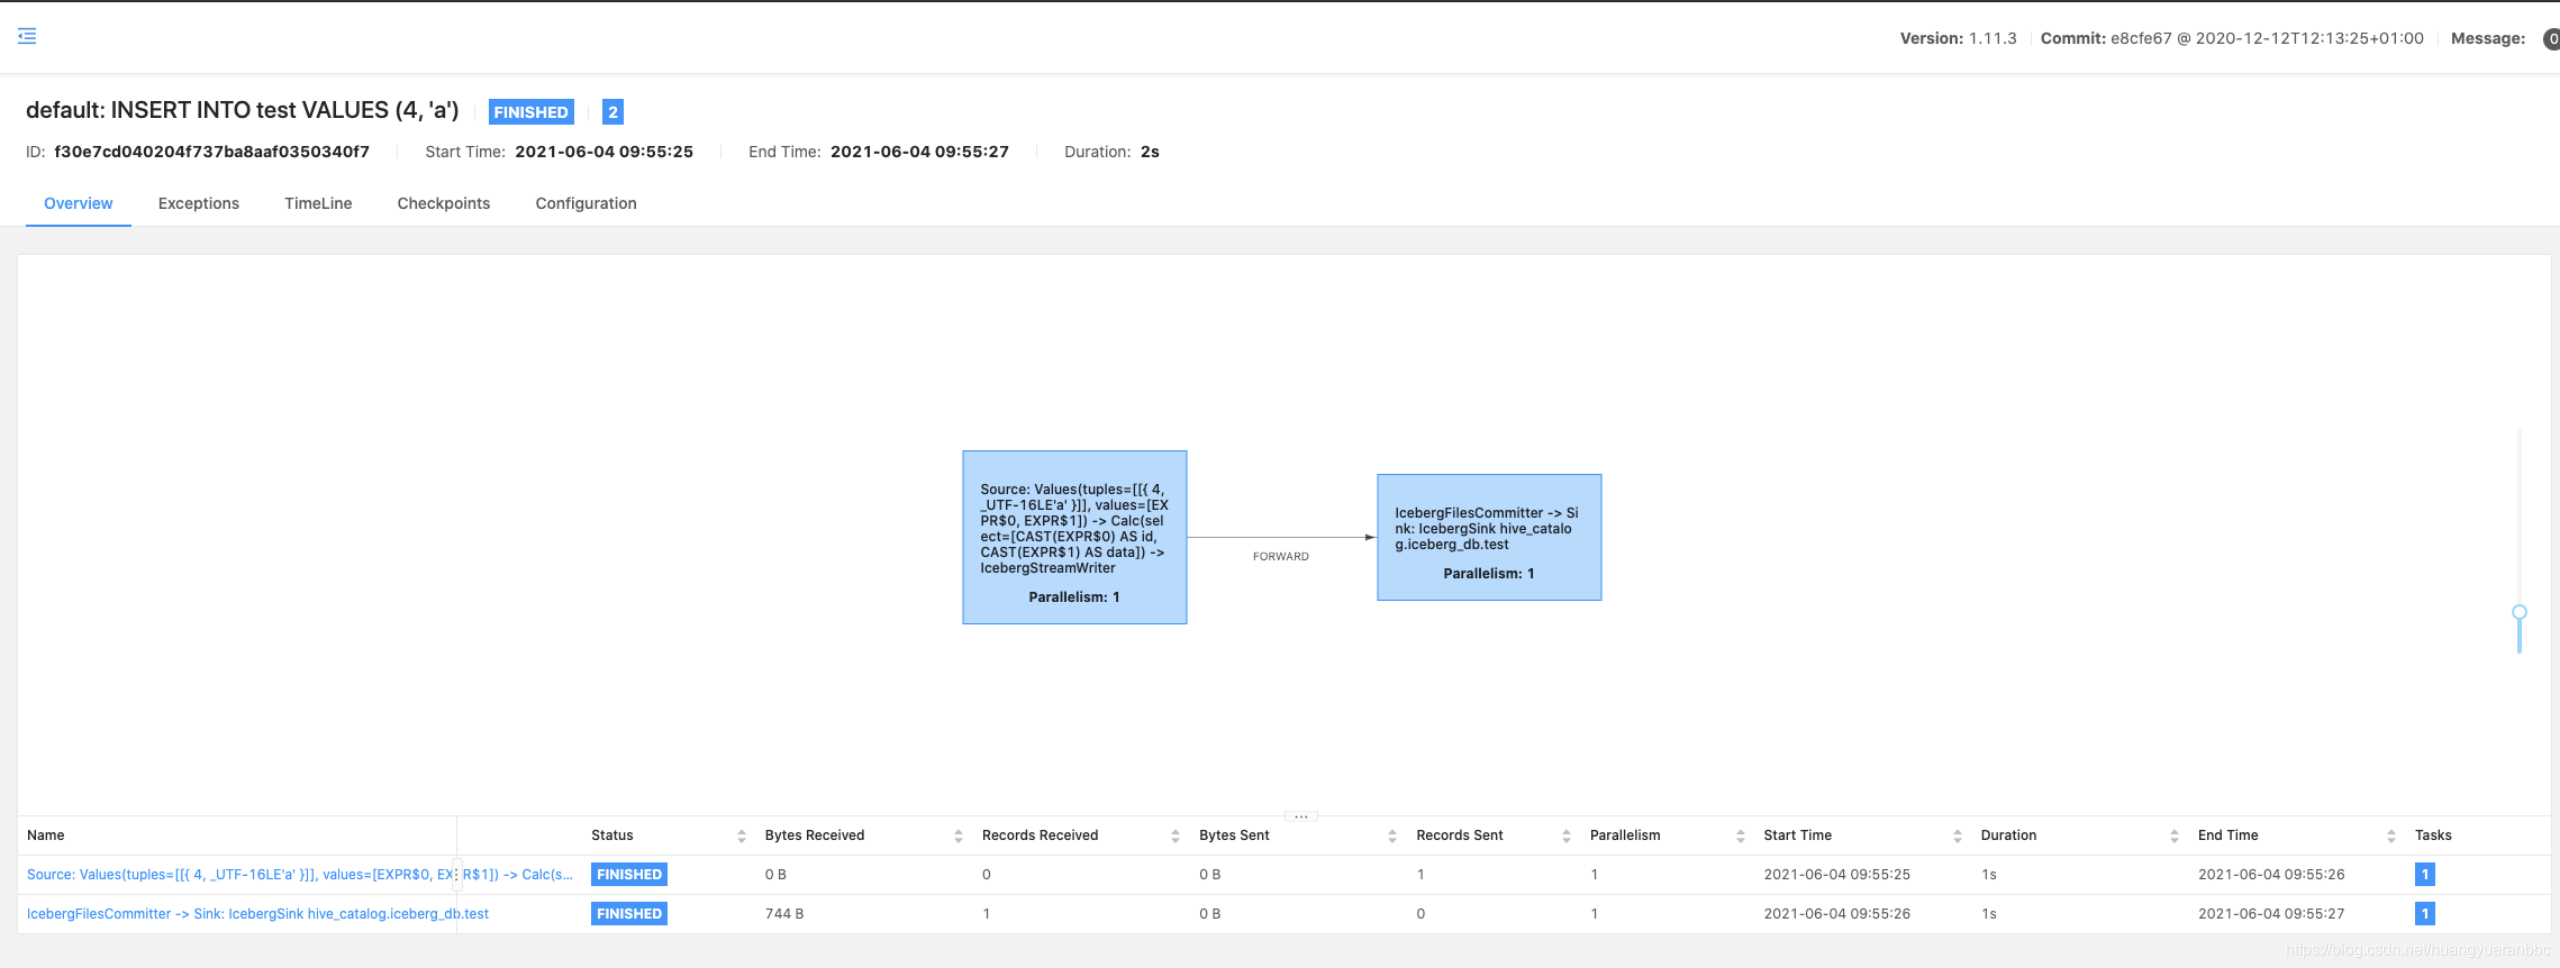
Task: Switch to the Exceptions tab
Action: click(198, 203)
